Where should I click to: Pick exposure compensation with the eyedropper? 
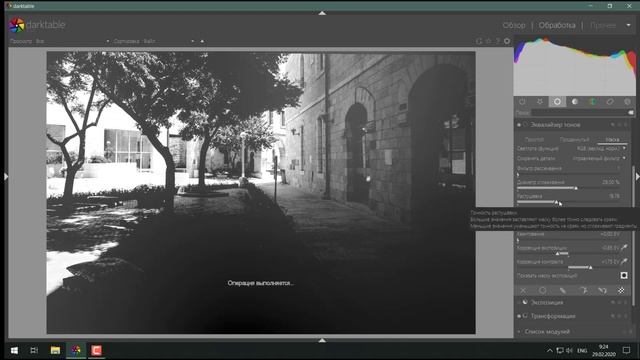coord(624,248)
